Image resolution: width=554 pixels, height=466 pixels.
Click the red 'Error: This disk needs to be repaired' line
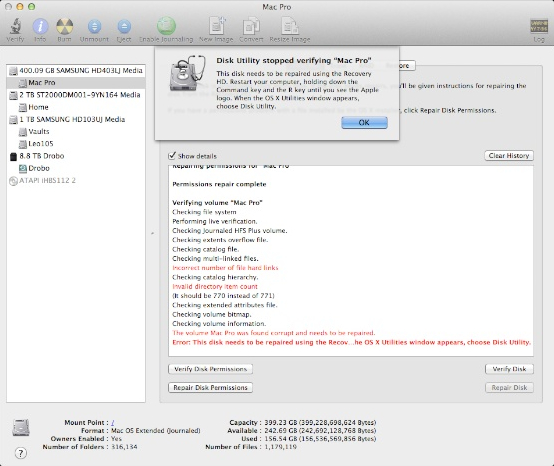coord(351,342)
